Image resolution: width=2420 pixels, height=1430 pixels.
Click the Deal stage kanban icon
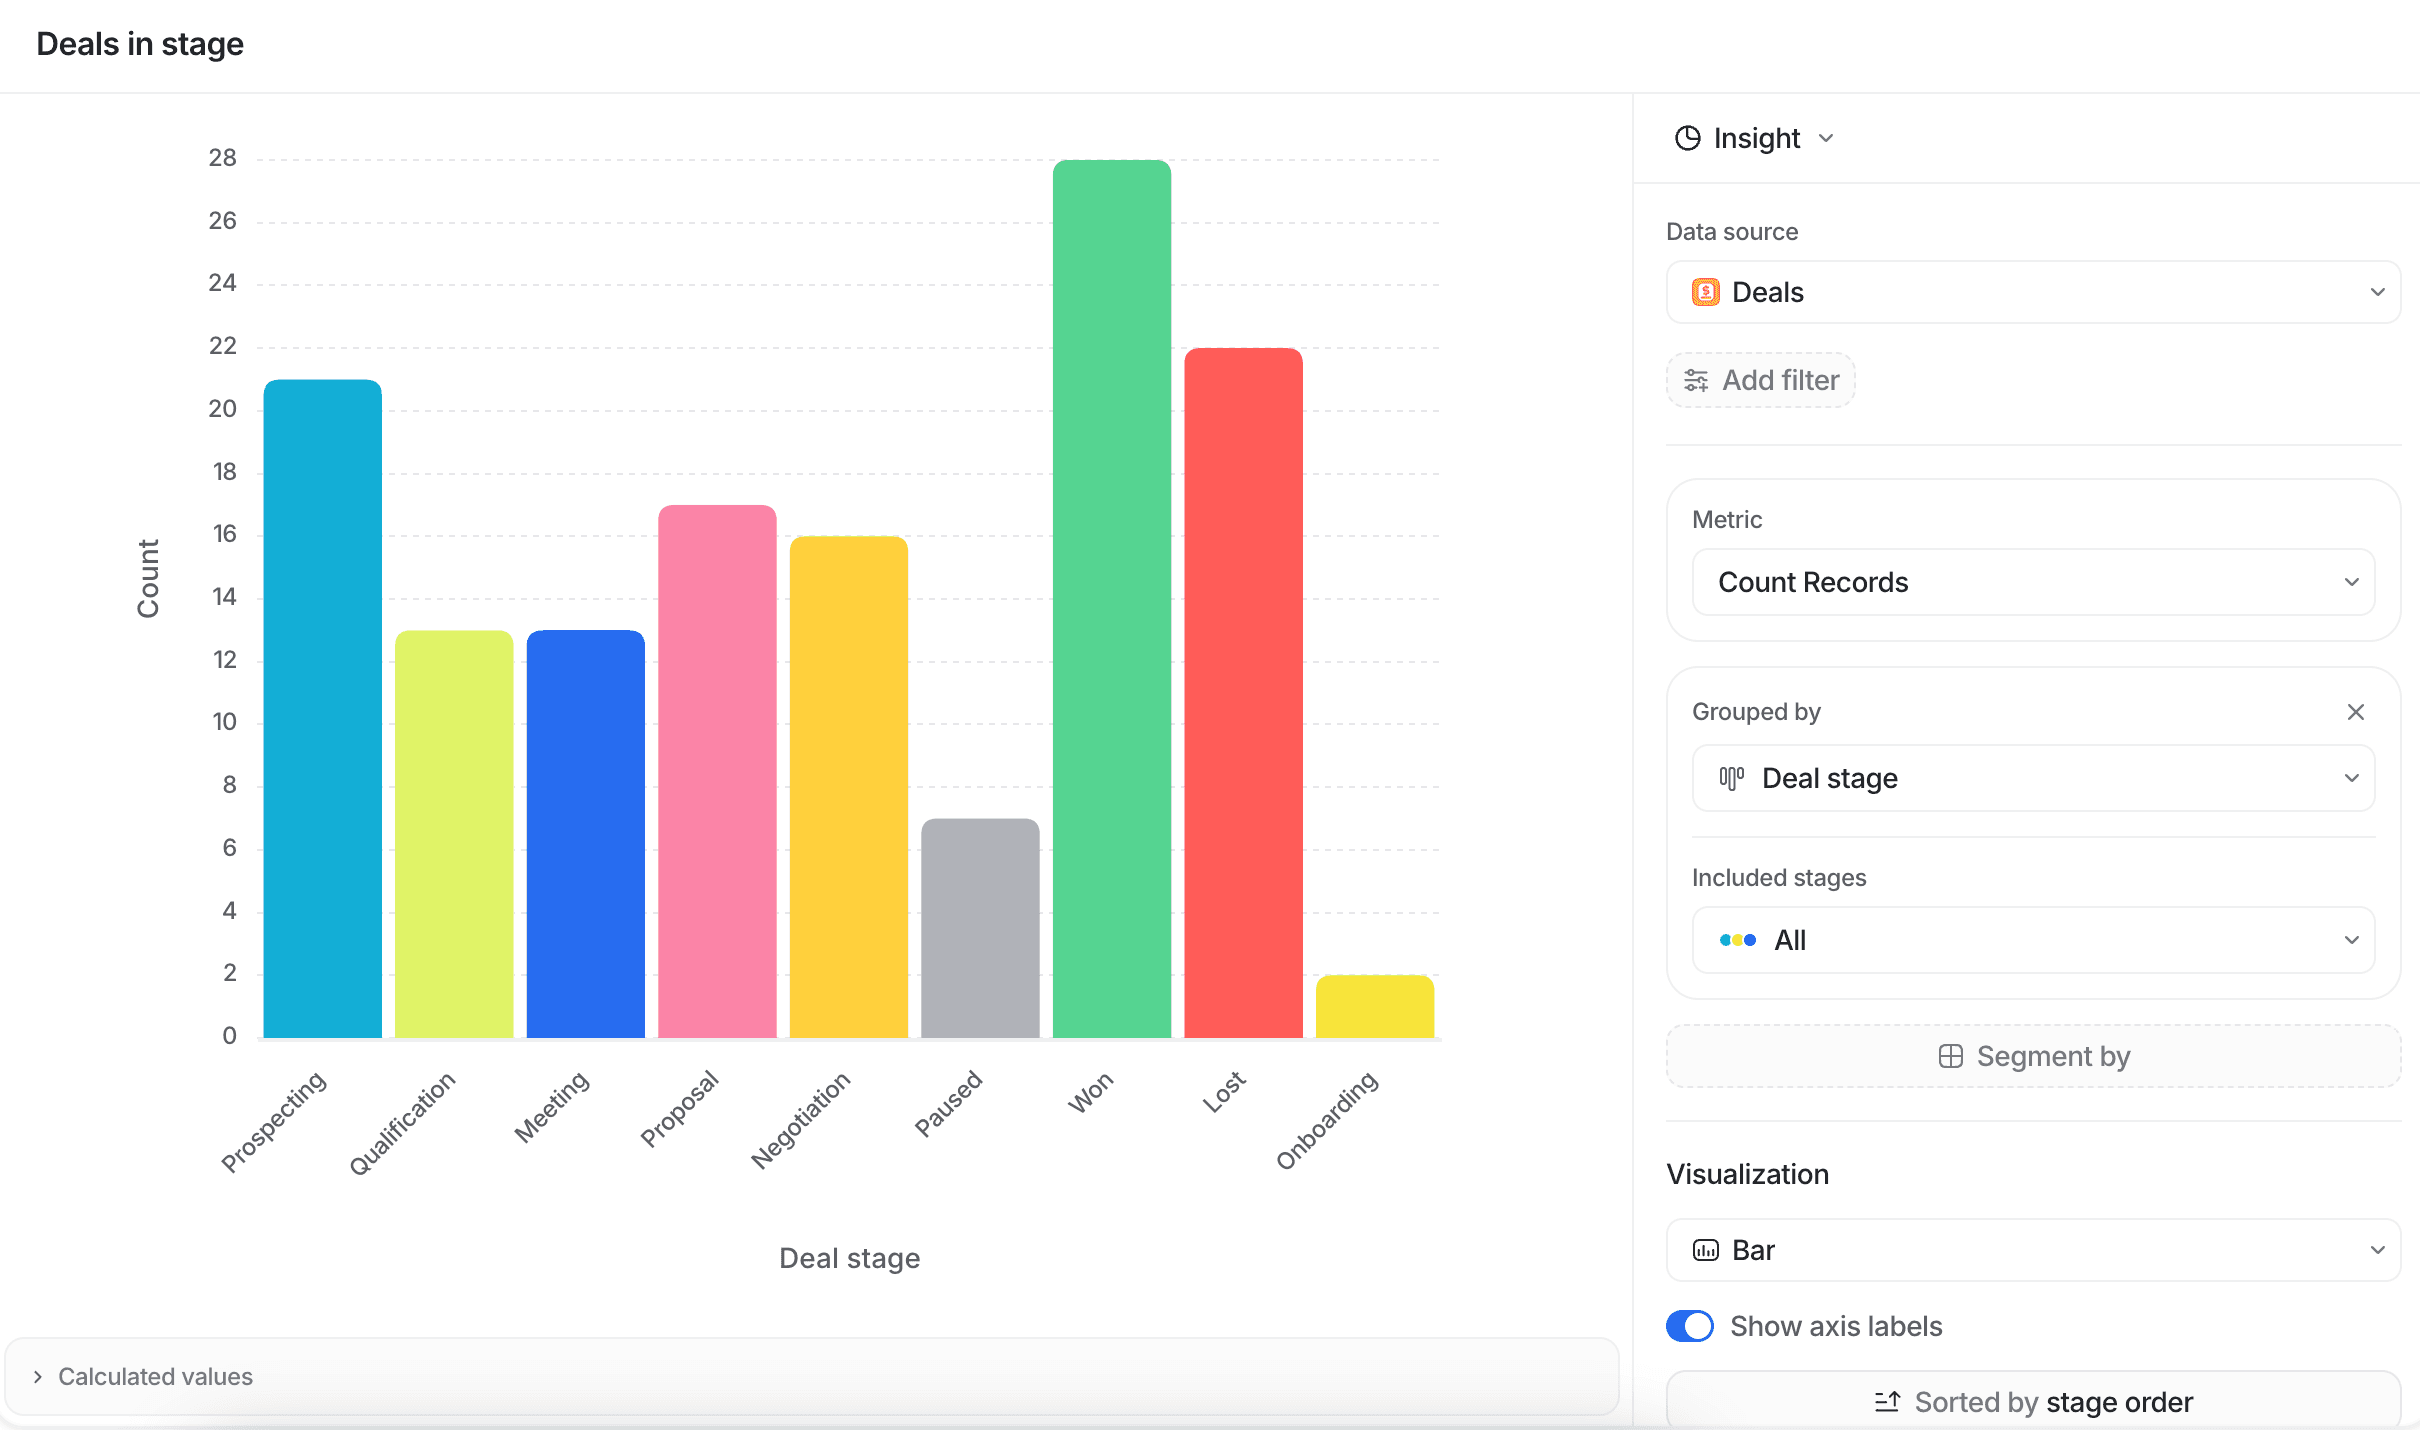[1731, 778]
